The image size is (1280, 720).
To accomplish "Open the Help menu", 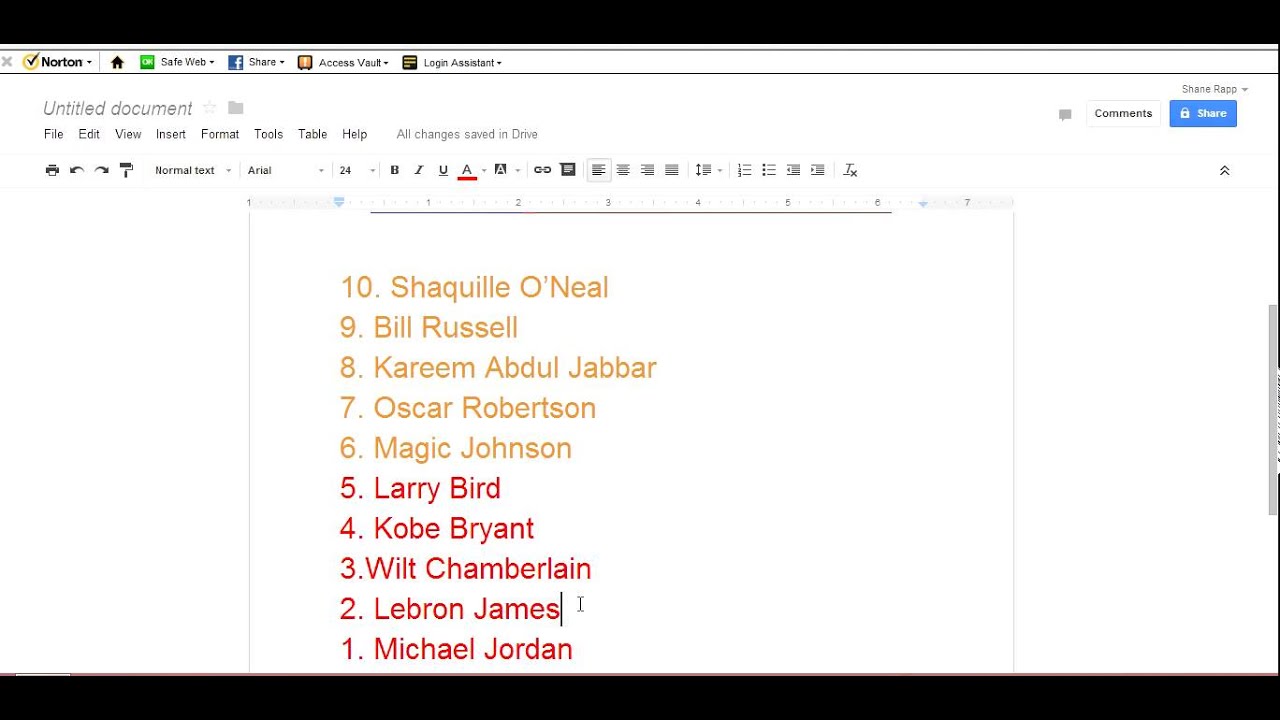I will 354,134.
